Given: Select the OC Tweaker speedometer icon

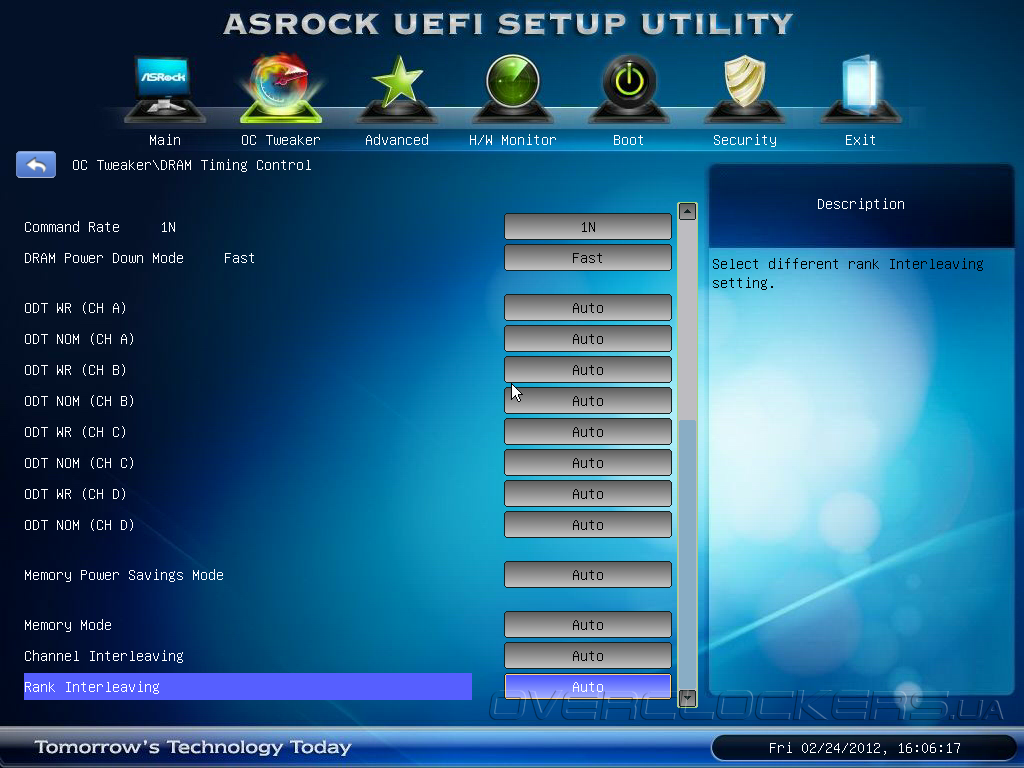Looking at the screenshot, I should pyautogui.click(x=281, y=88).
